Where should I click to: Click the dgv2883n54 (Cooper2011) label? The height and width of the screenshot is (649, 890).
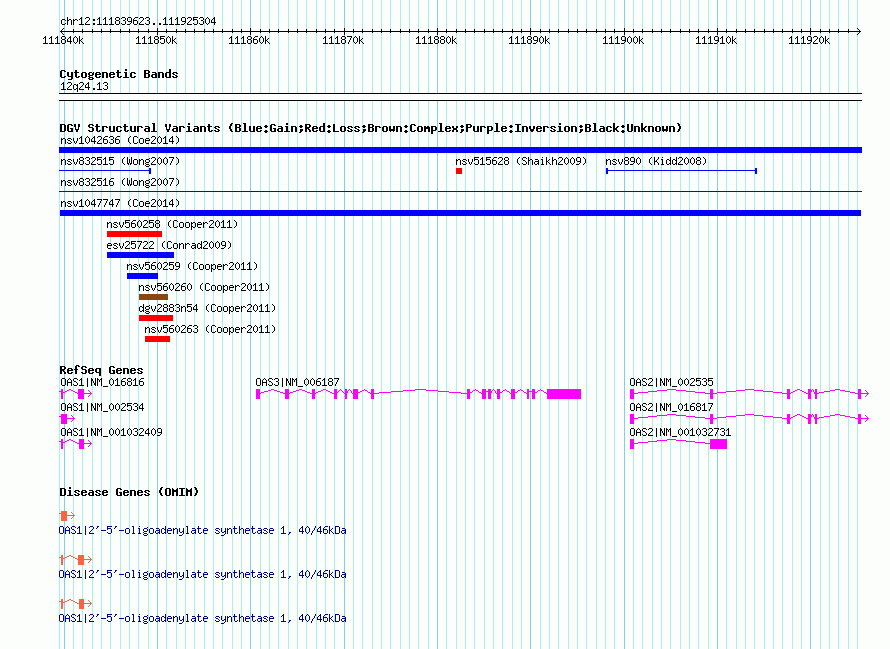[x=207, y=308]
